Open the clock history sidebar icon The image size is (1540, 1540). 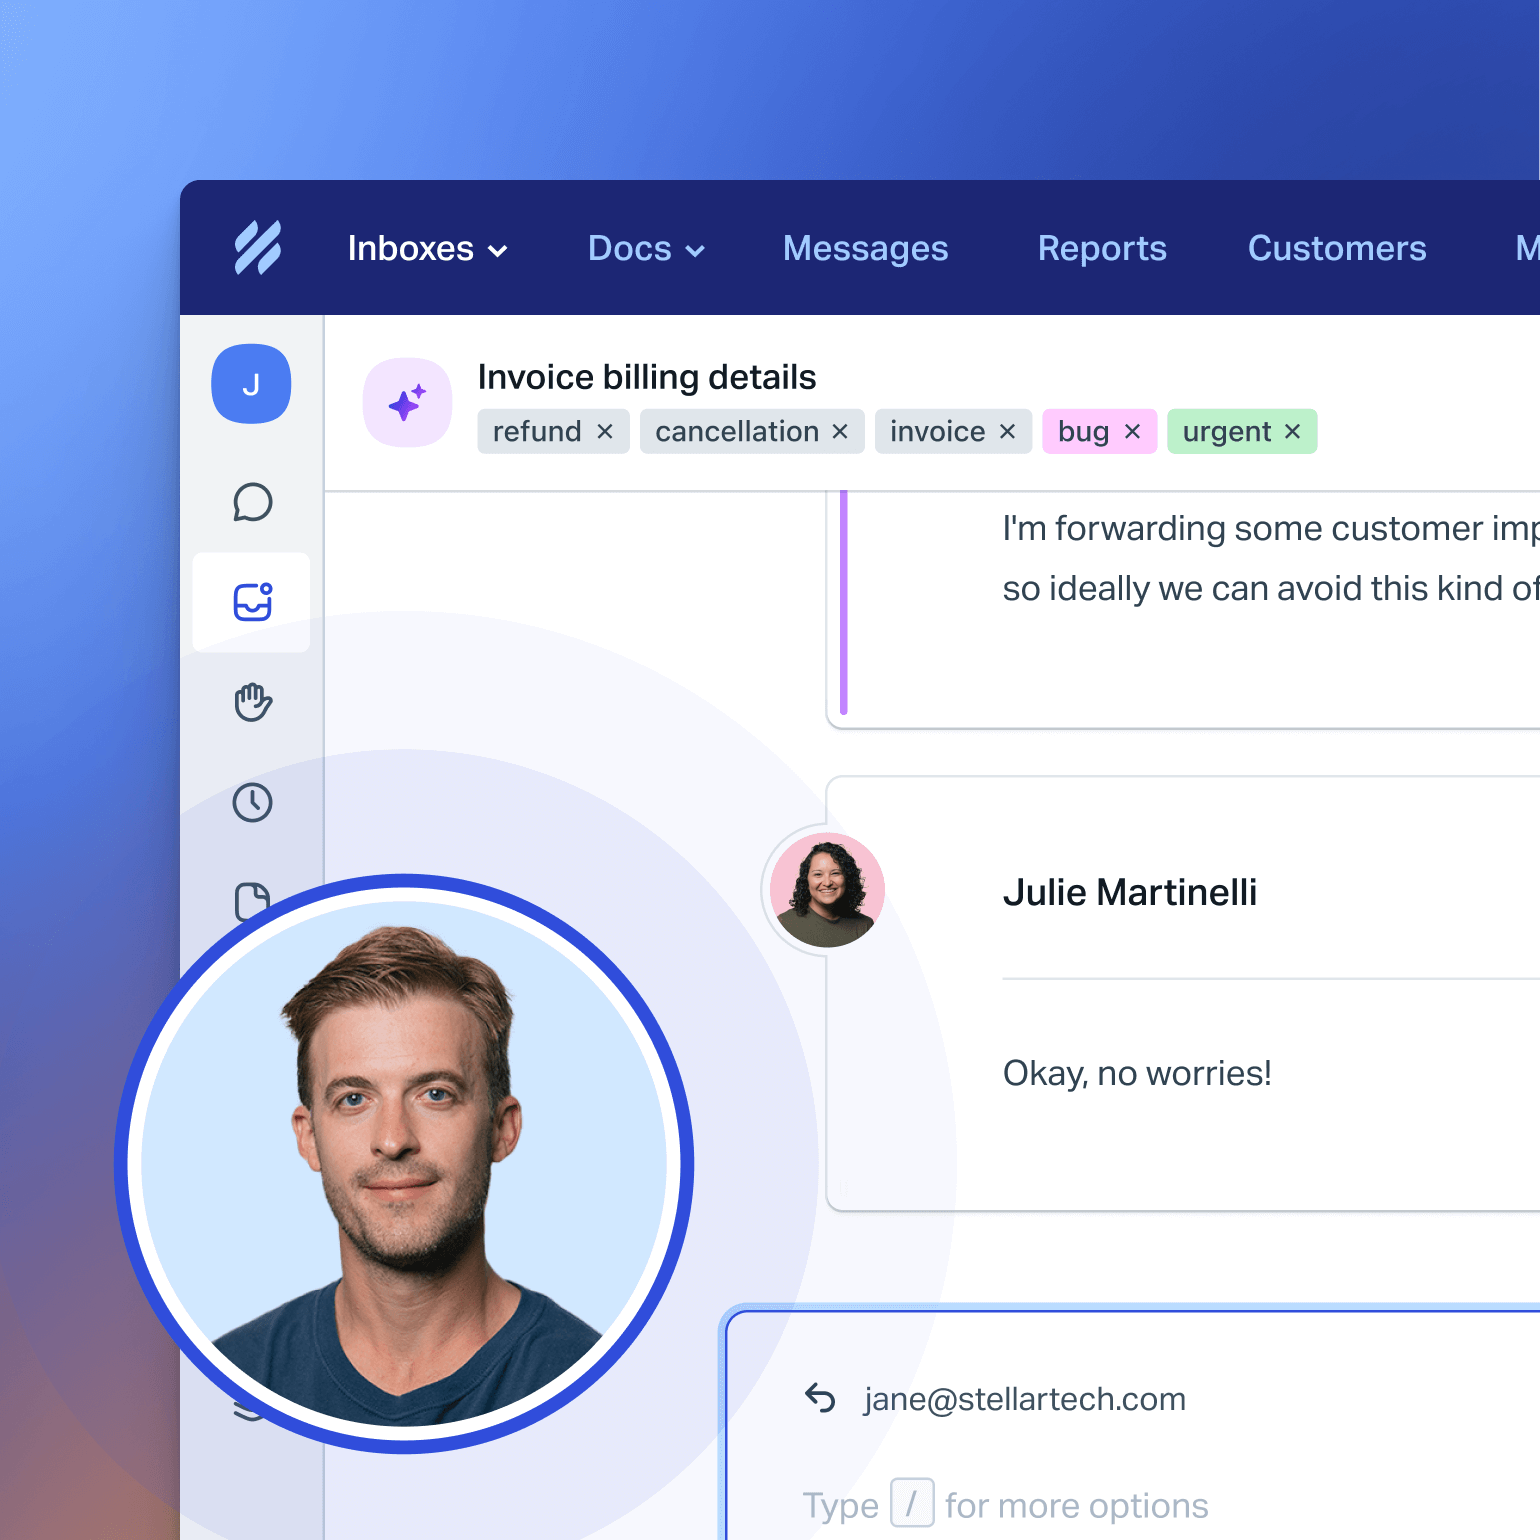click(252, 802)
